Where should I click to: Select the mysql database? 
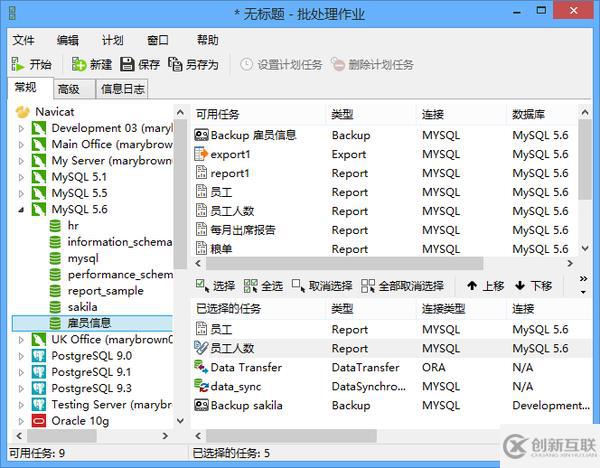click(83, 258)
